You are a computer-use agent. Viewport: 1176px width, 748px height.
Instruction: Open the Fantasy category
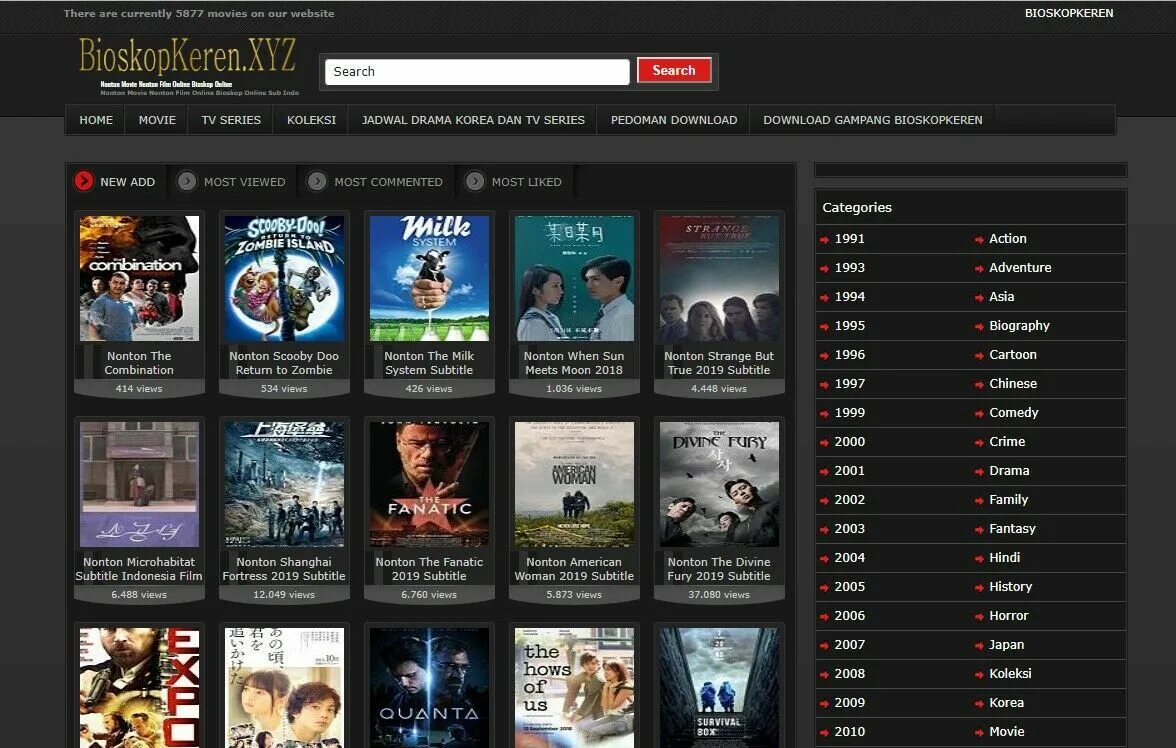(1012, 529)
